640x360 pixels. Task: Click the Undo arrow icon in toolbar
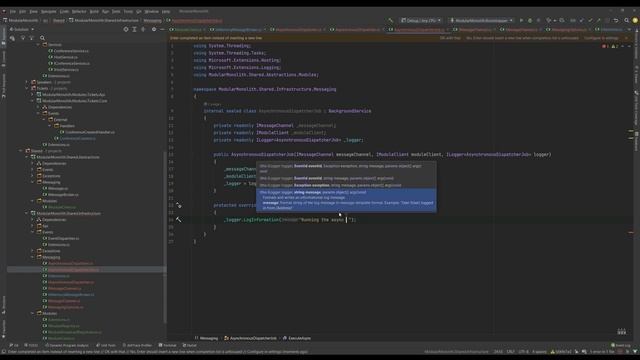coord(616,20)
